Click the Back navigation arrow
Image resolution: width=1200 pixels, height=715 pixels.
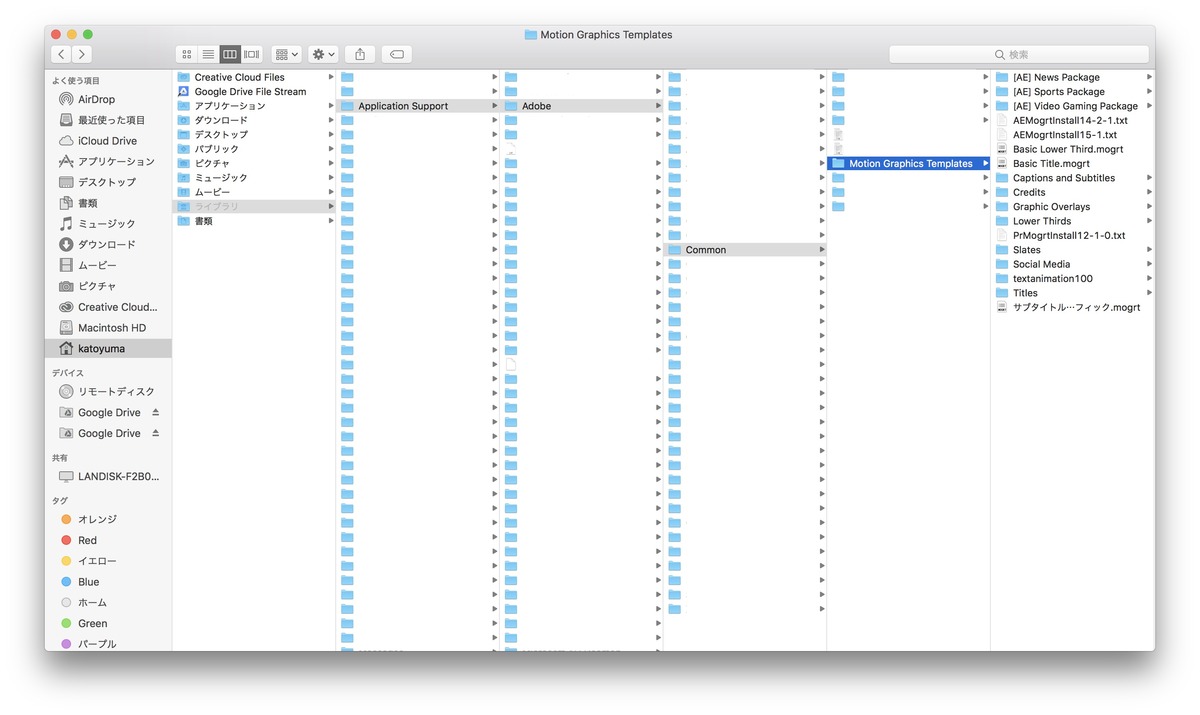click(x=62, y=54)
